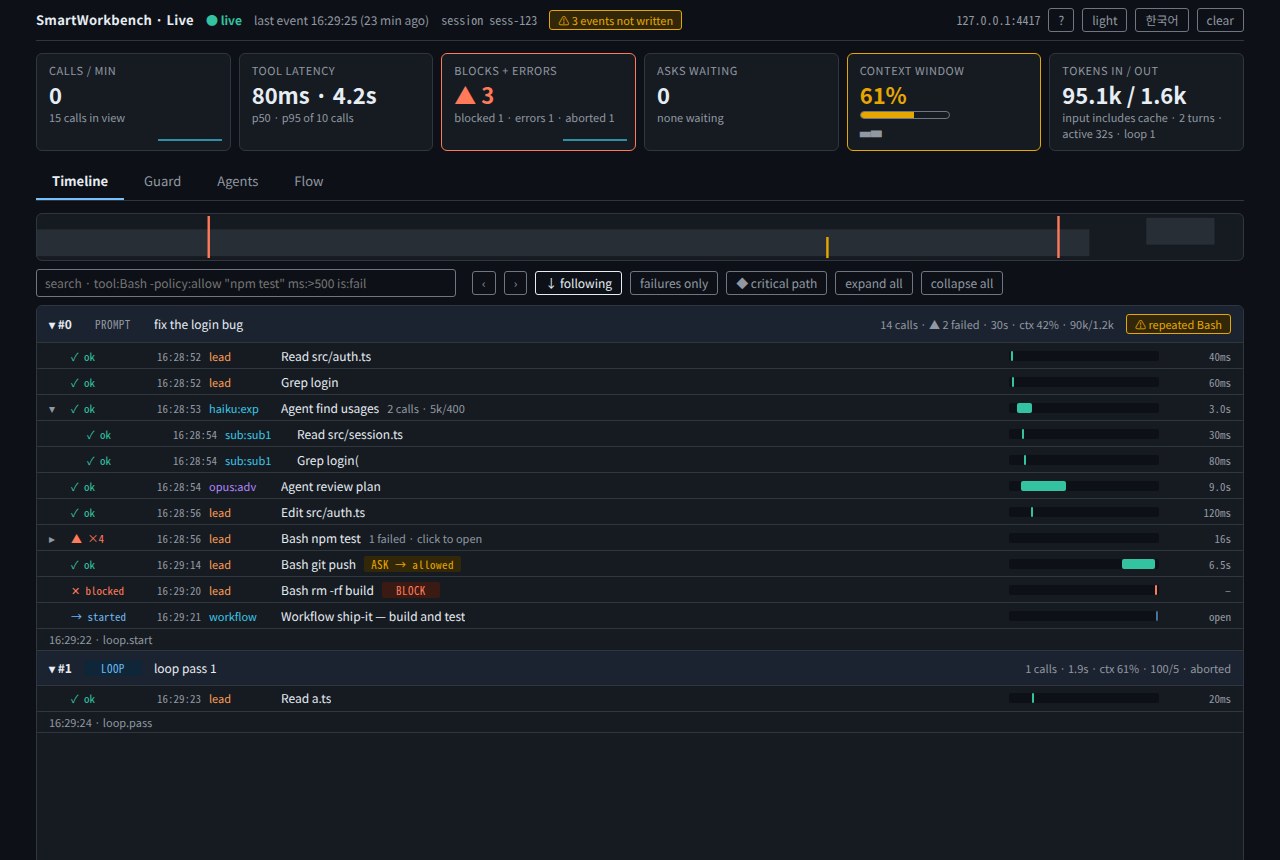Select the 'Read src/session.ts' sub row
This screenshot has width=1280, height=860.
pyautogui.click(x=640, y=435)
